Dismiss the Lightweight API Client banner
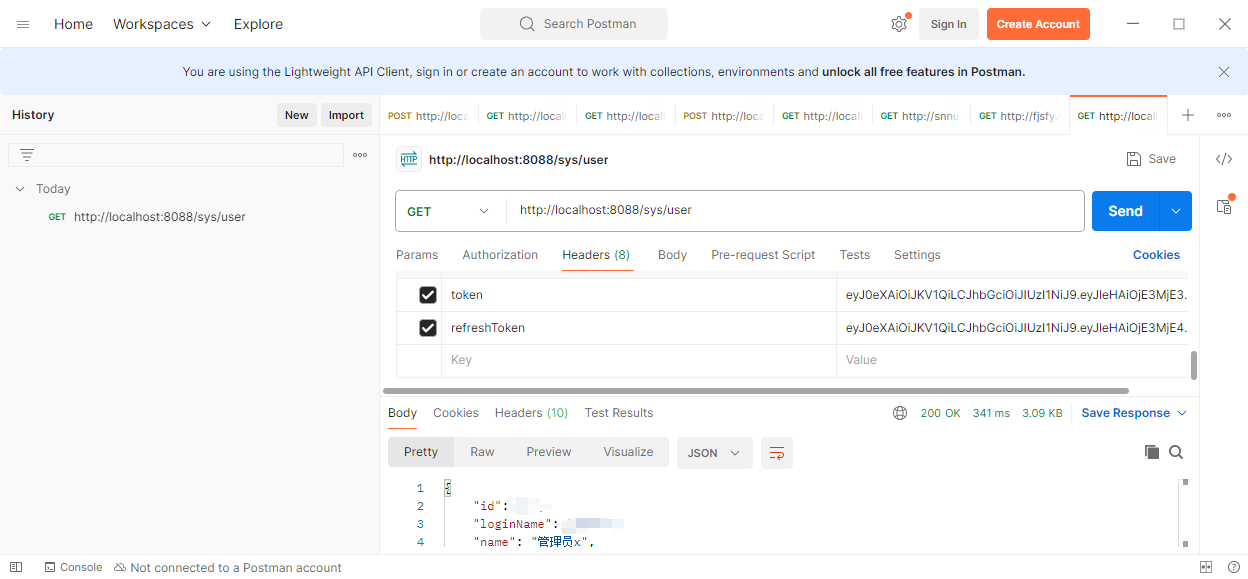This screenshot has width=1248, height=579. click(1223, 72)
